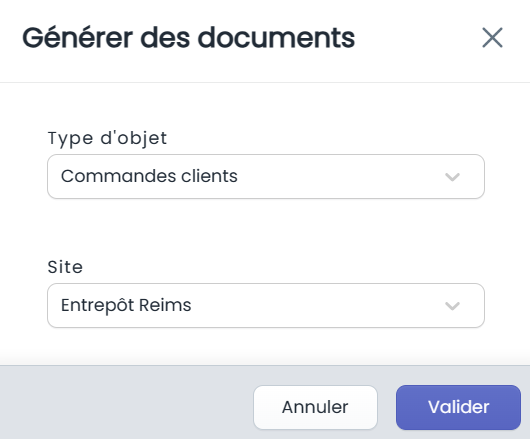Change the object type from Commandes clients
This screenshot has width=530, height=439.
tap(266, 176)
